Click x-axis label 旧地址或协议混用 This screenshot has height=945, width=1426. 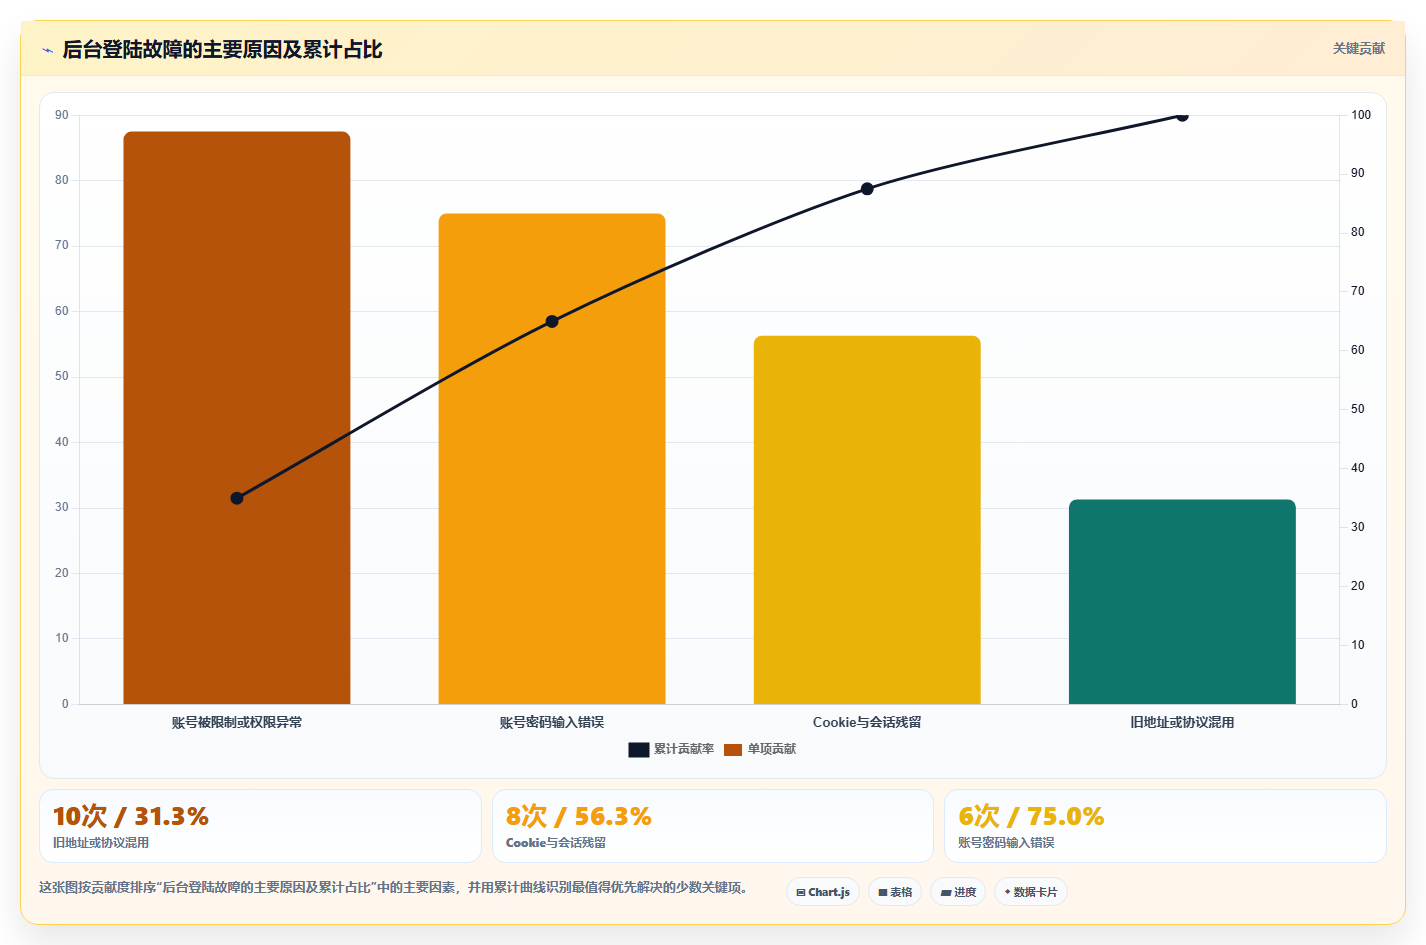[1182, 722]
